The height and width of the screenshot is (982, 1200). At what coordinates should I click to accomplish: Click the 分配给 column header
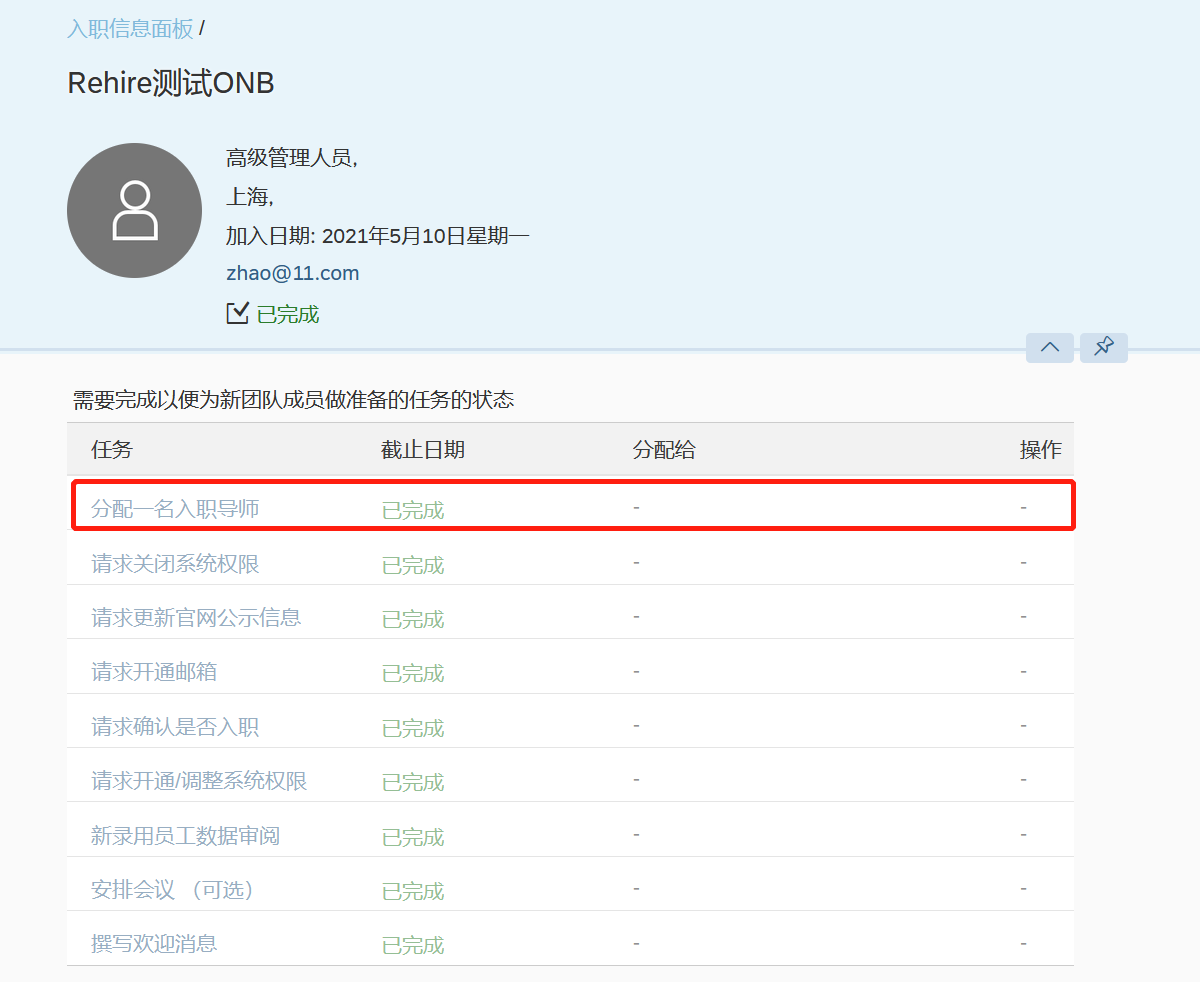pyautogui.click(x=664, y=450)
